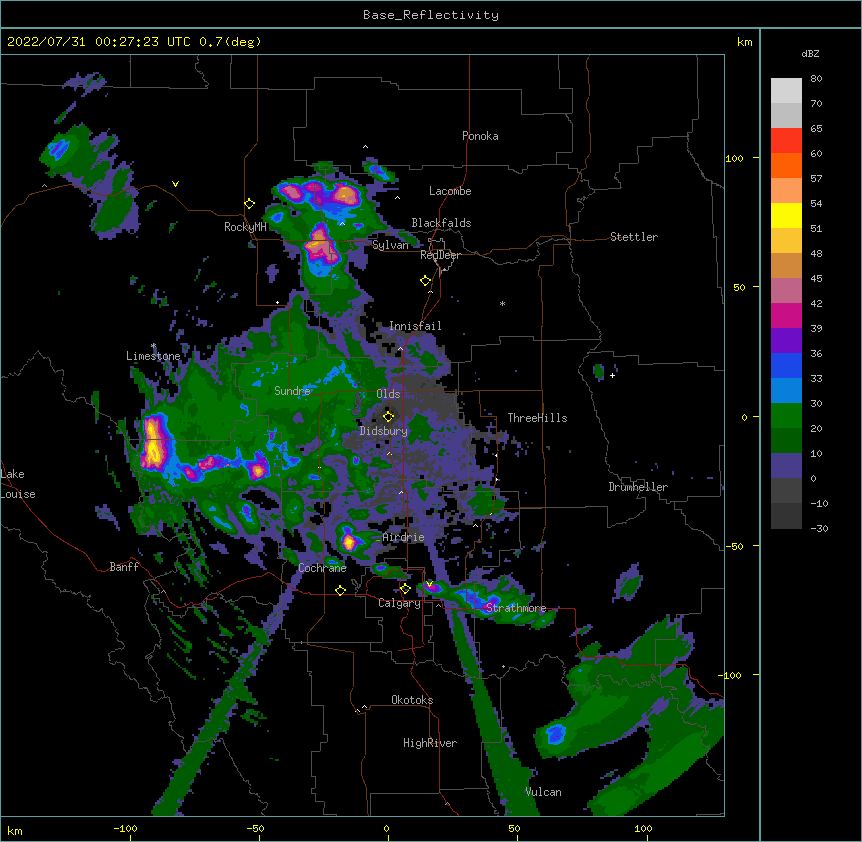Click the yellow diamond marker beside RockyMH
The height and width of the screenshot is (842, 862).
[x=249, y=203]
